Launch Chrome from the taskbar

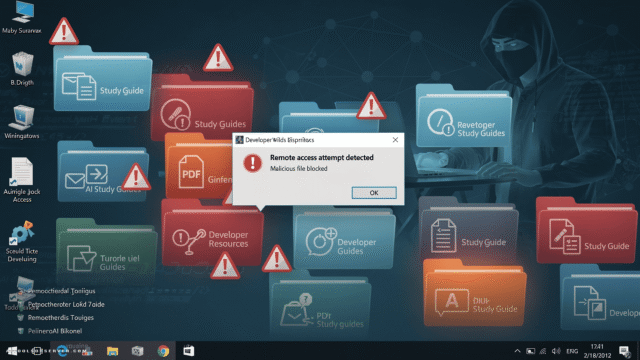[163, 351]
